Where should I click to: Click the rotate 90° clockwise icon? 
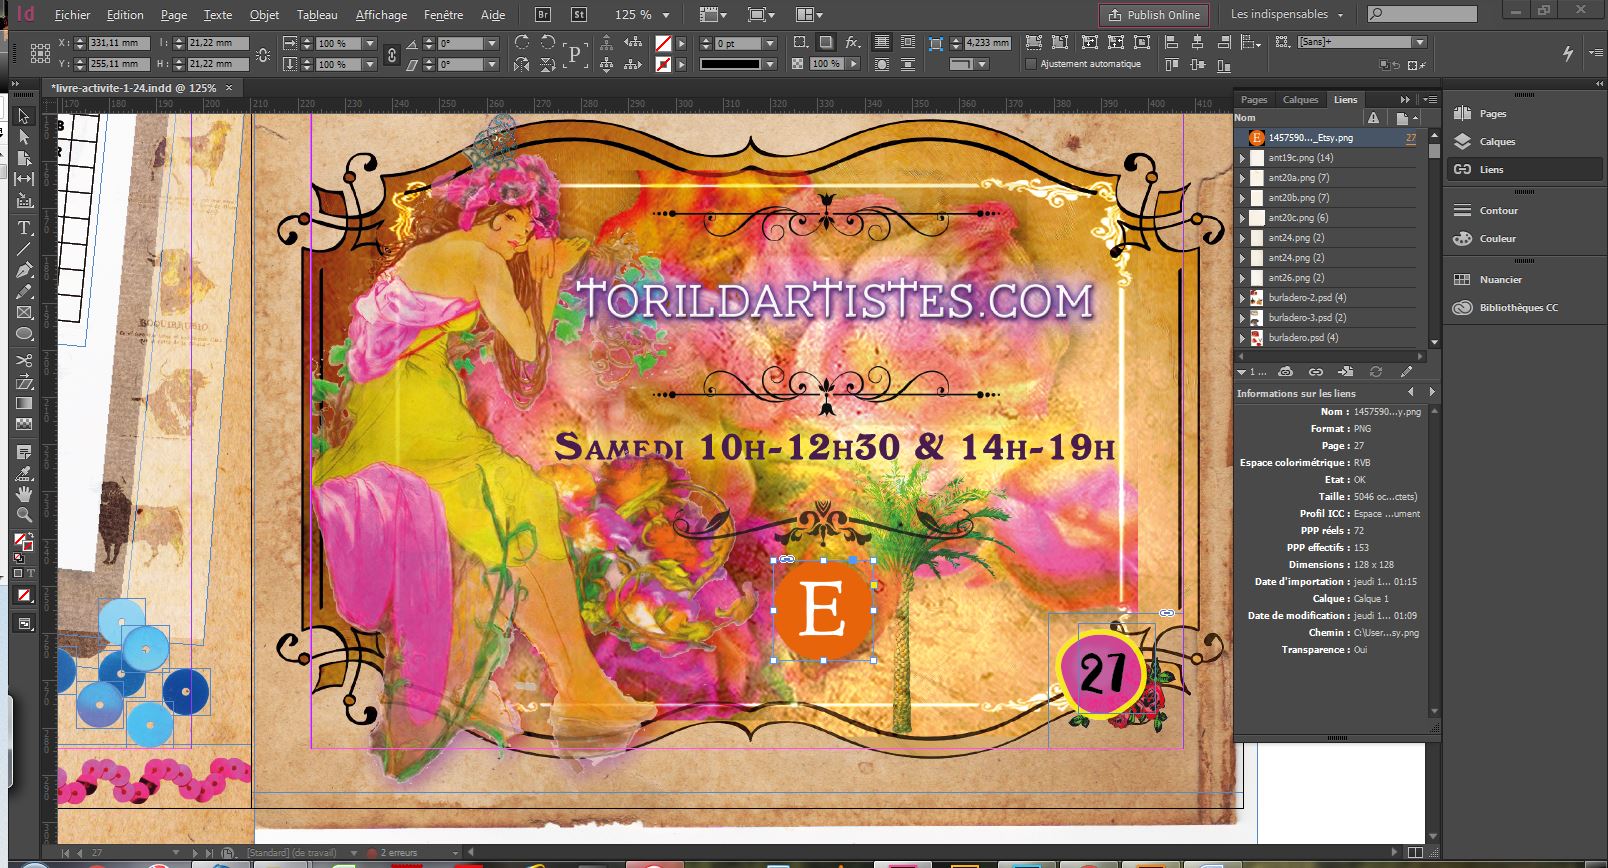pos(522,43)
